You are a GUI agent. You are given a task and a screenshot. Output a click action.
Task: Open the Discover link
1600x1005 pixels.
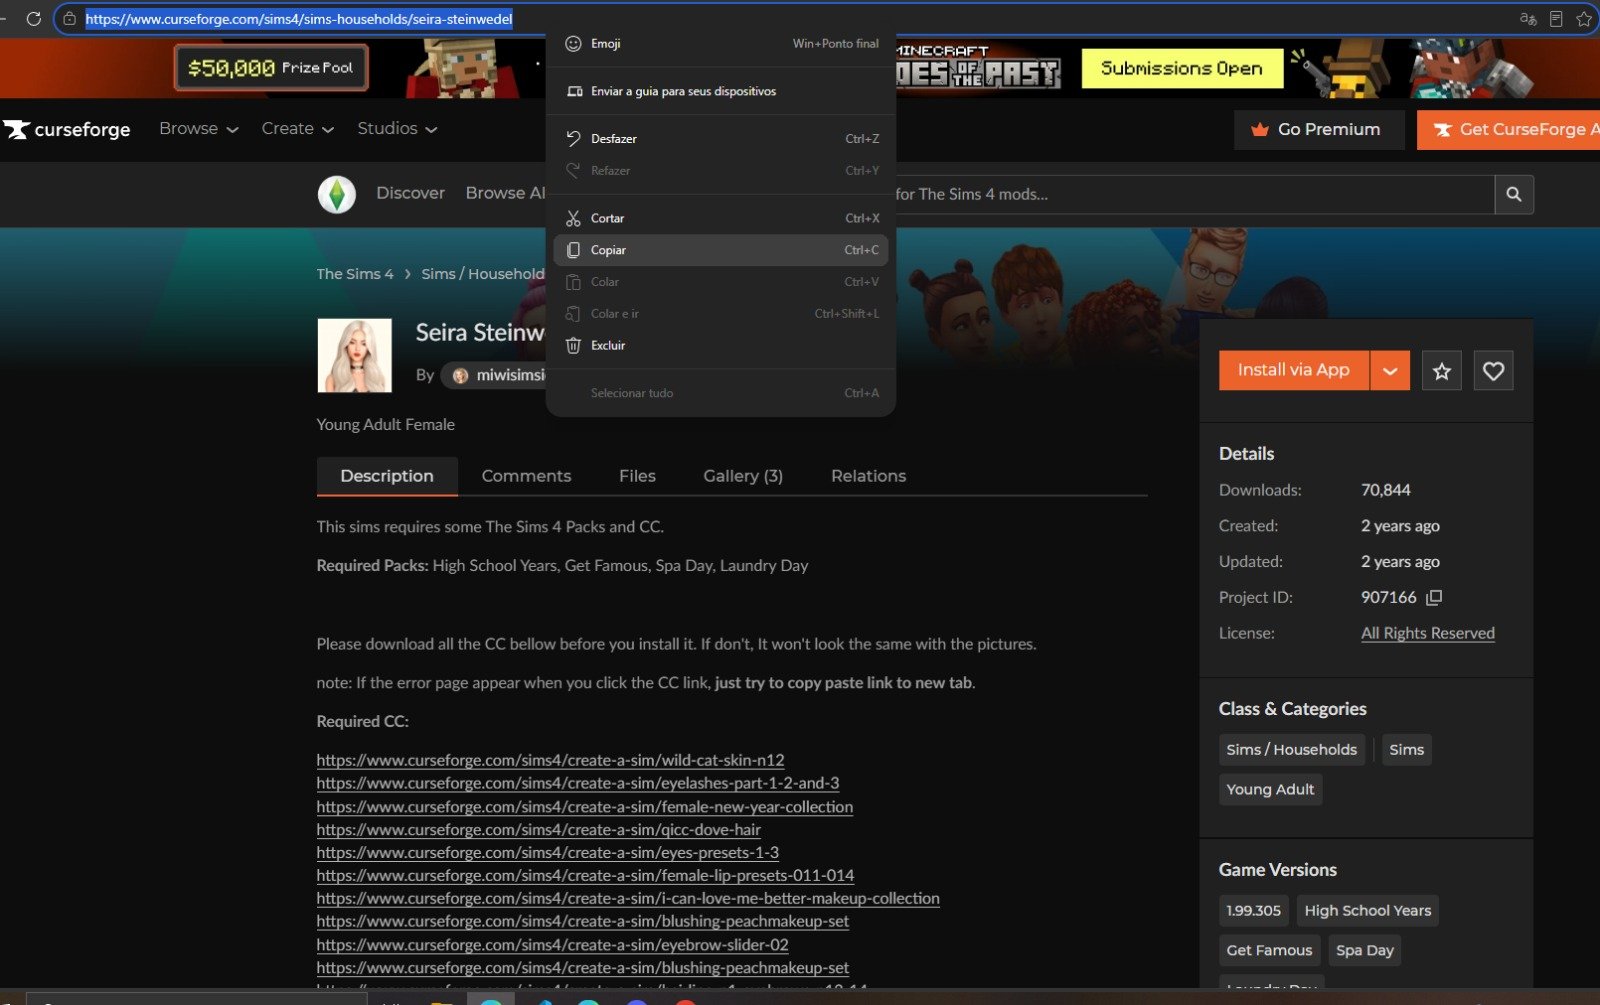[410, 193]
